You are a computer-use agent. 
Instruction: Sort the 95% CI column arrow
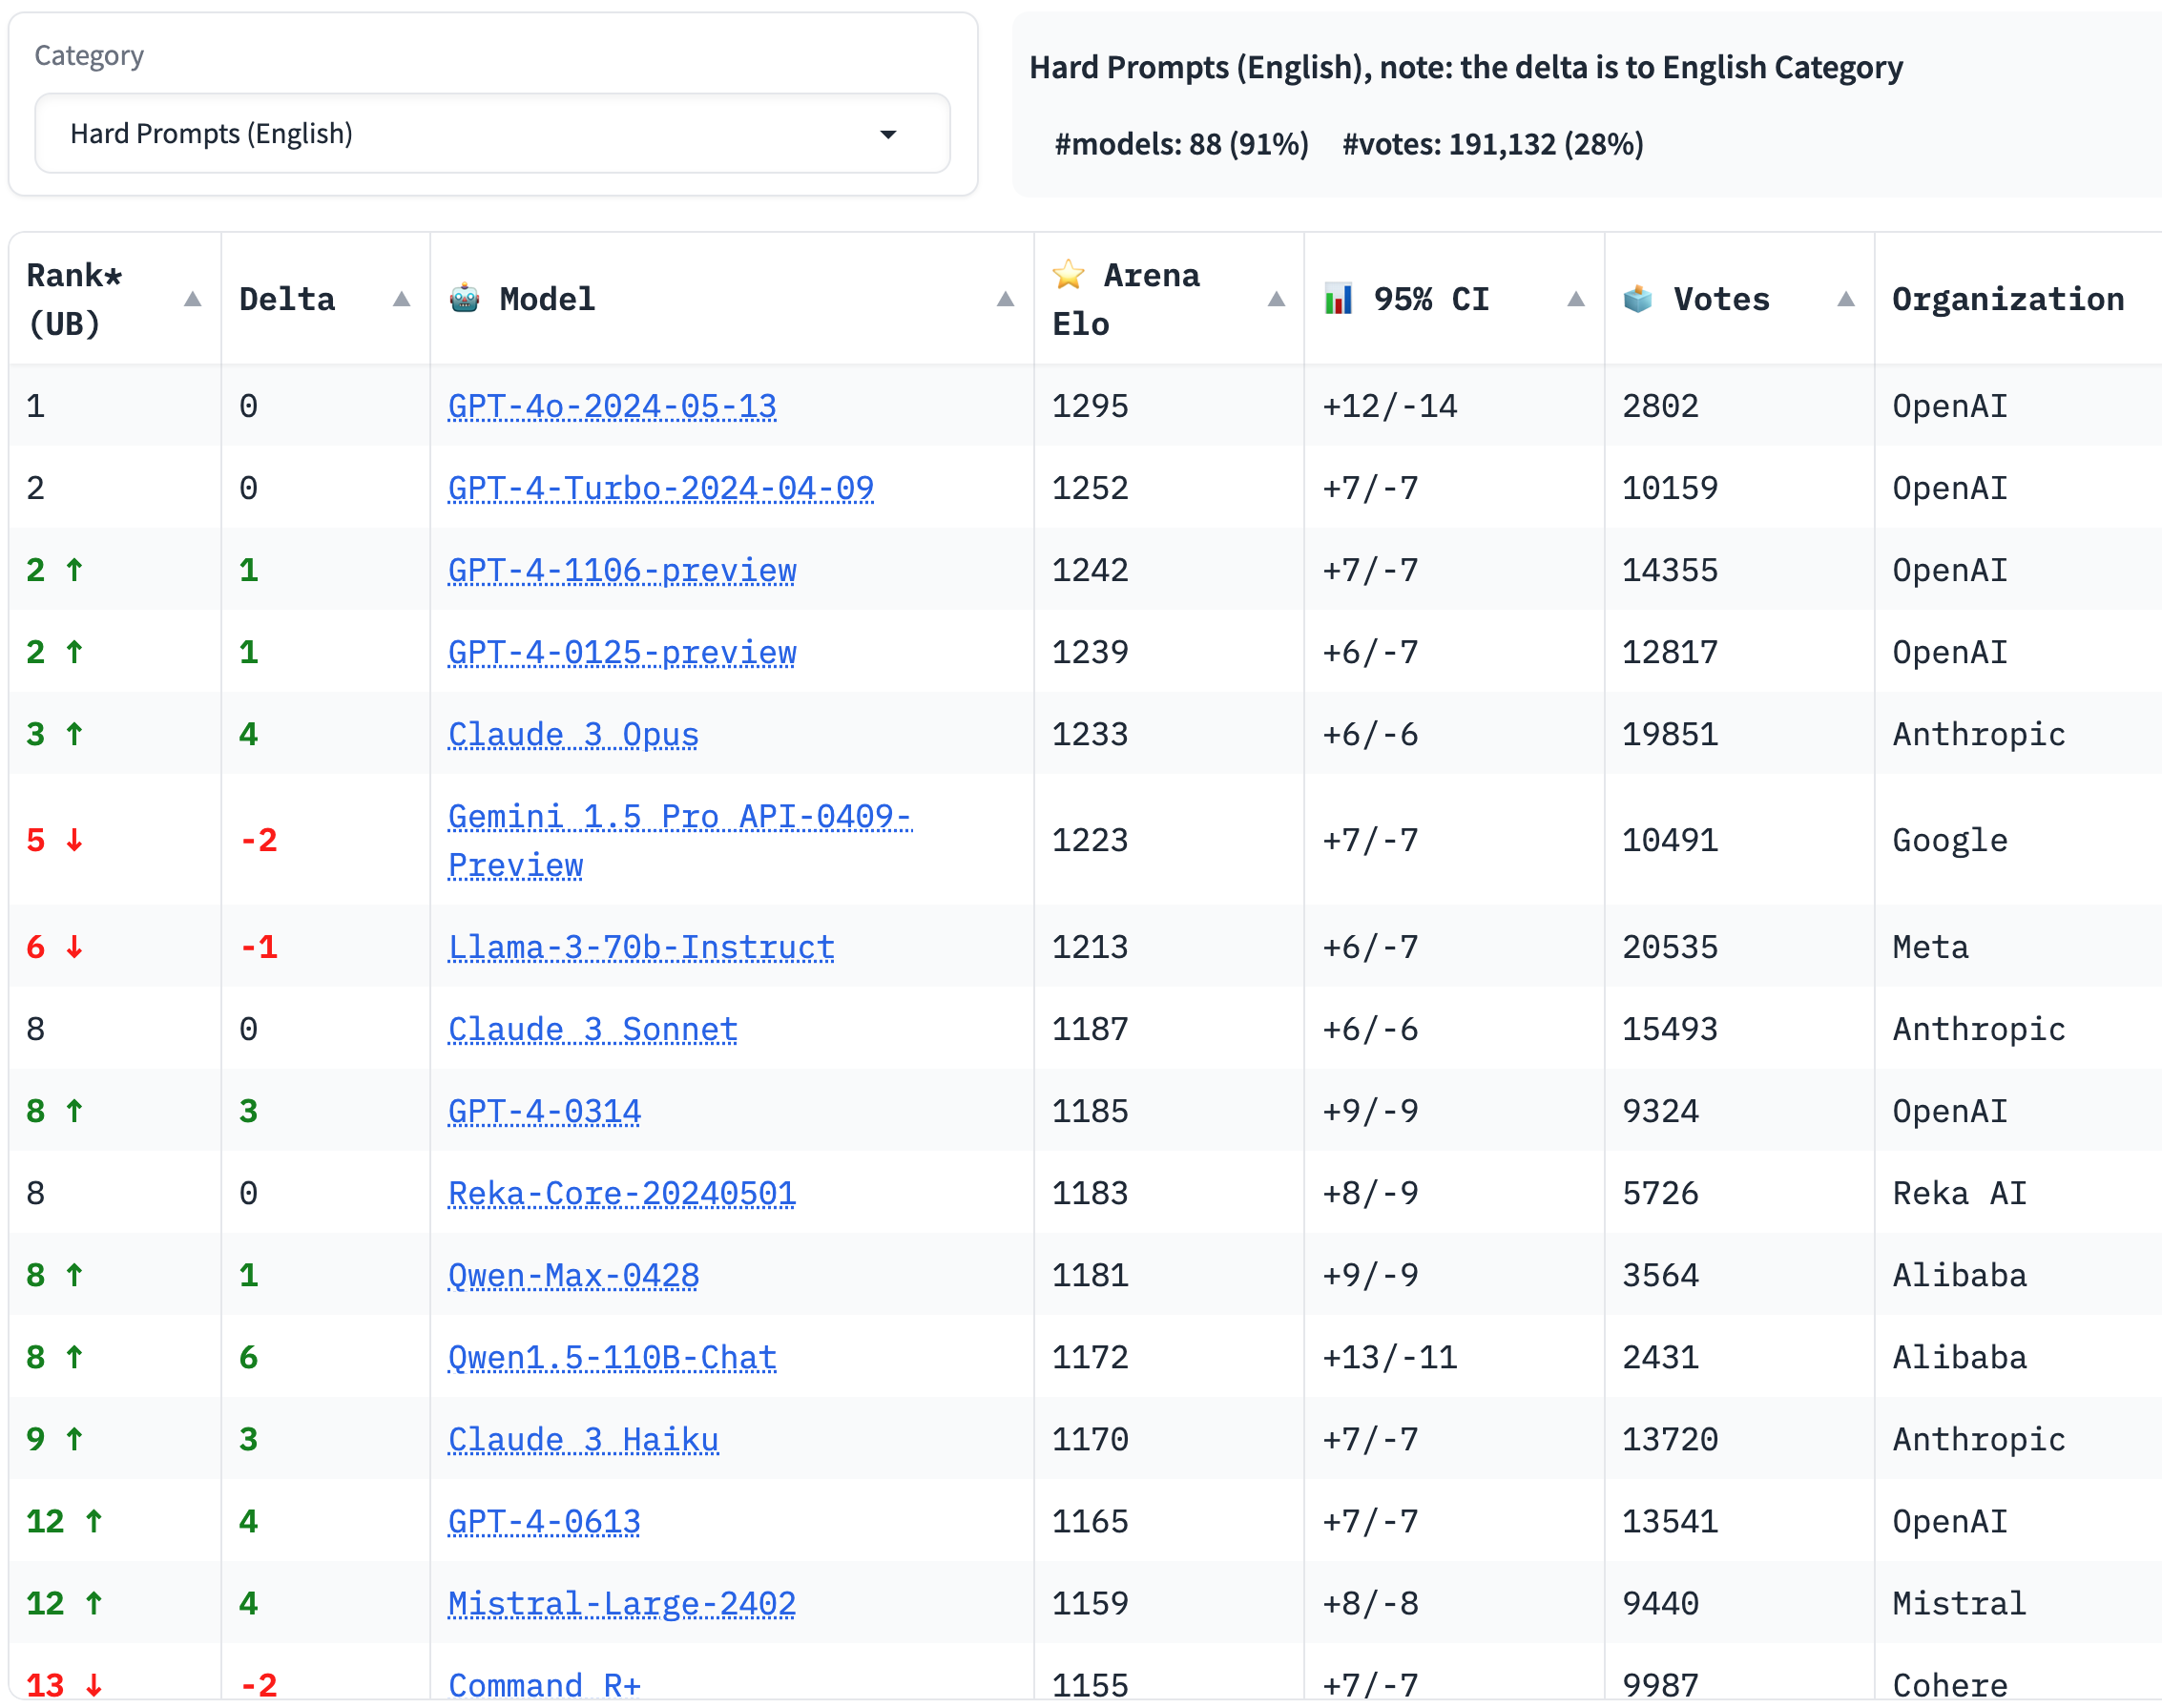1576,299
